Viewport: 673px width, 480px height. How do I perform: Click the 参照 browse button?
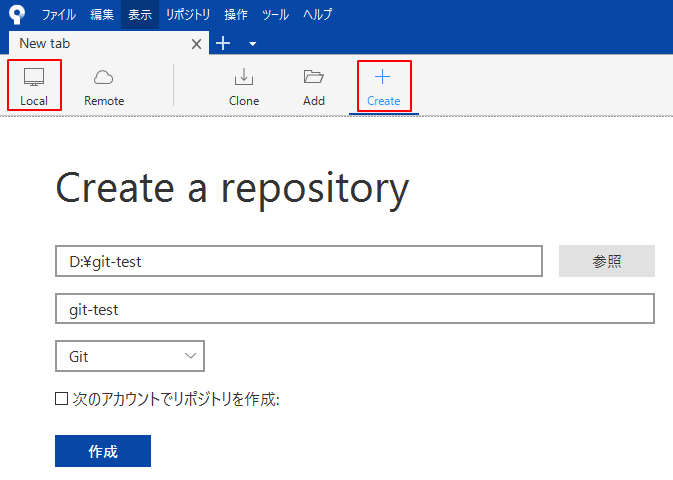pos(606,261)
